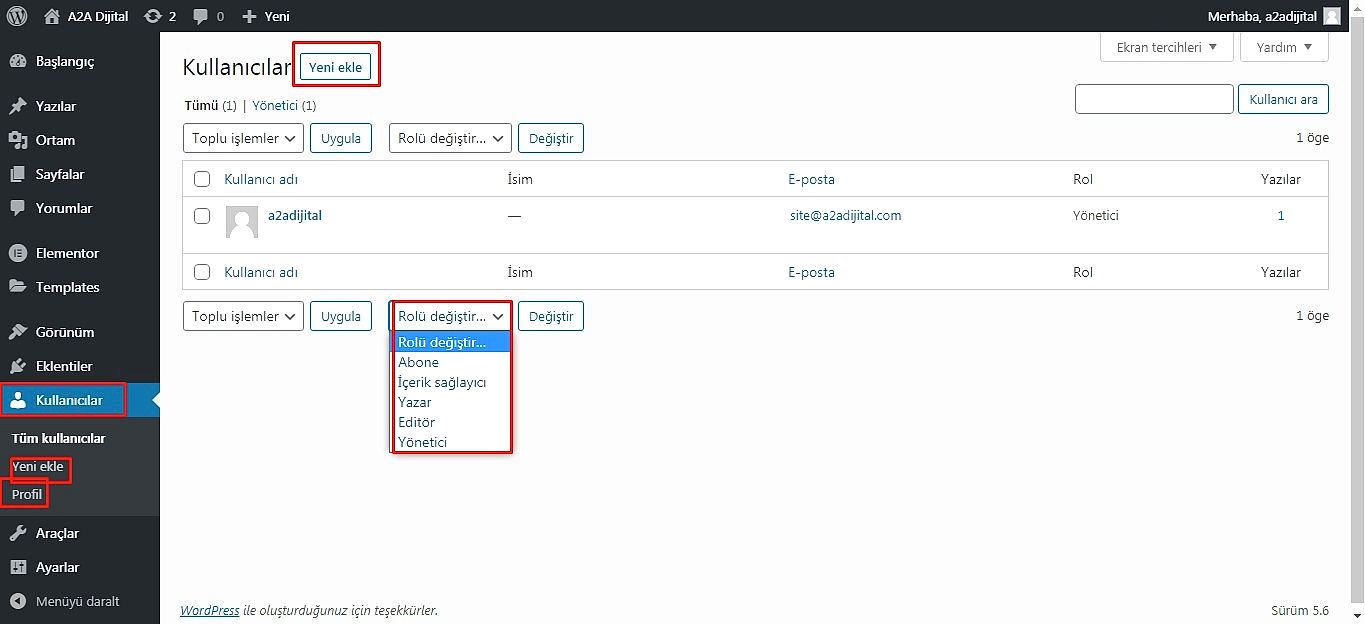Expand the Yardım help panel

1284,47
